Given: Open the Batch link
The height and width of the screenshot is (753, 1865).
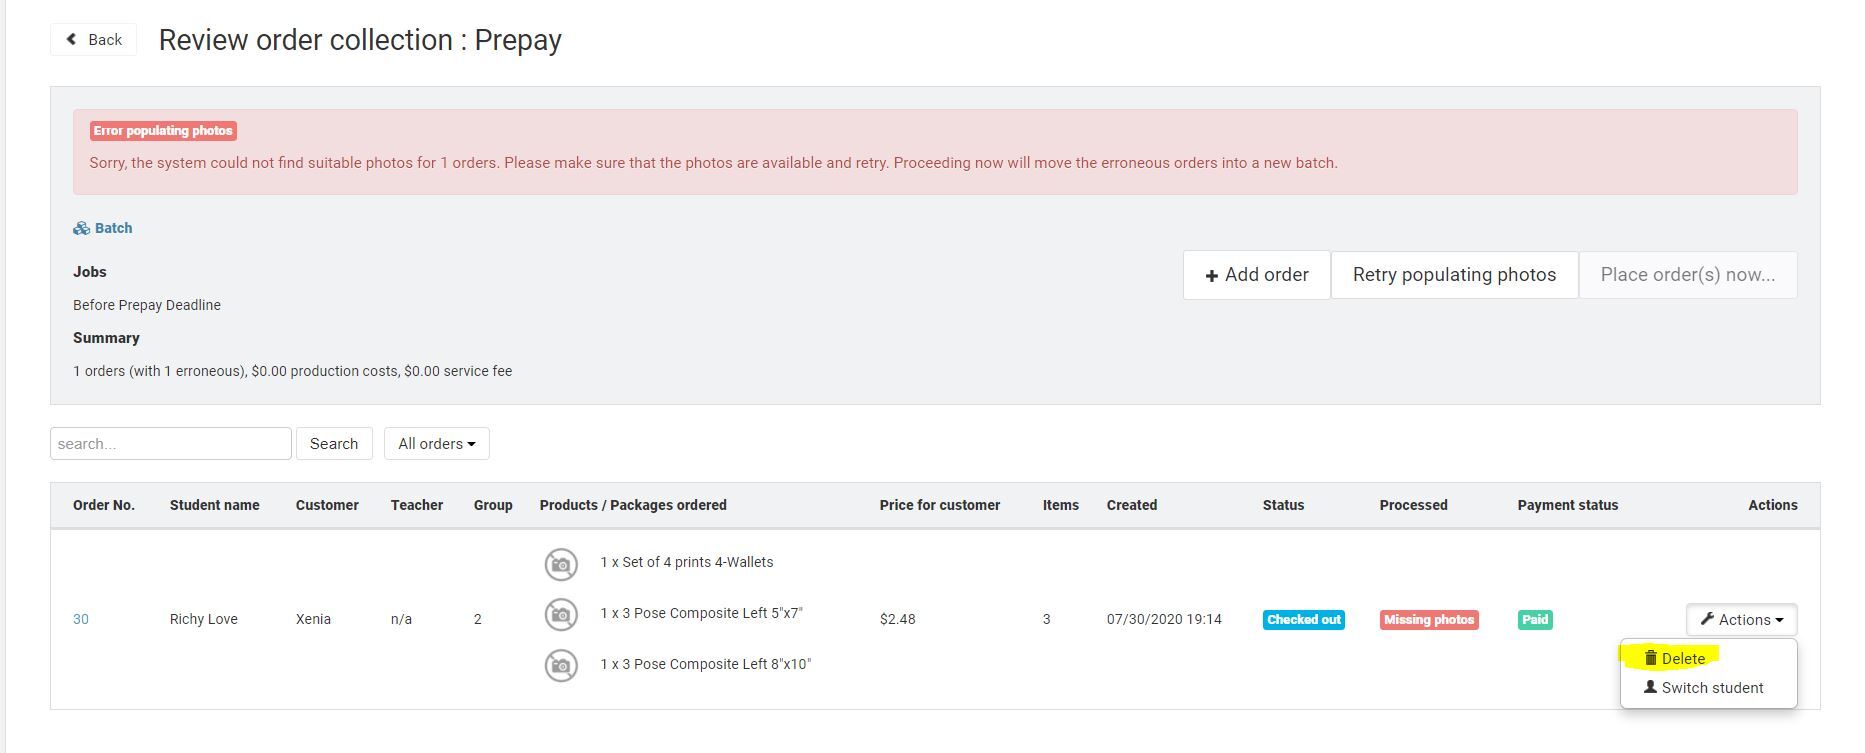Looking at the screenshot, I should point(113,228).
